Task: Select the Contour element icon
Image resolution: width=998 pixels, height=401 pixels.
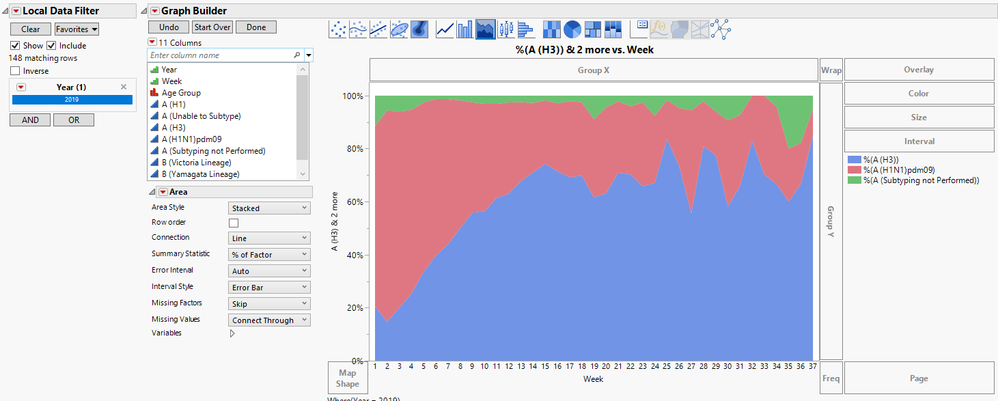Action: coord(419,29)
